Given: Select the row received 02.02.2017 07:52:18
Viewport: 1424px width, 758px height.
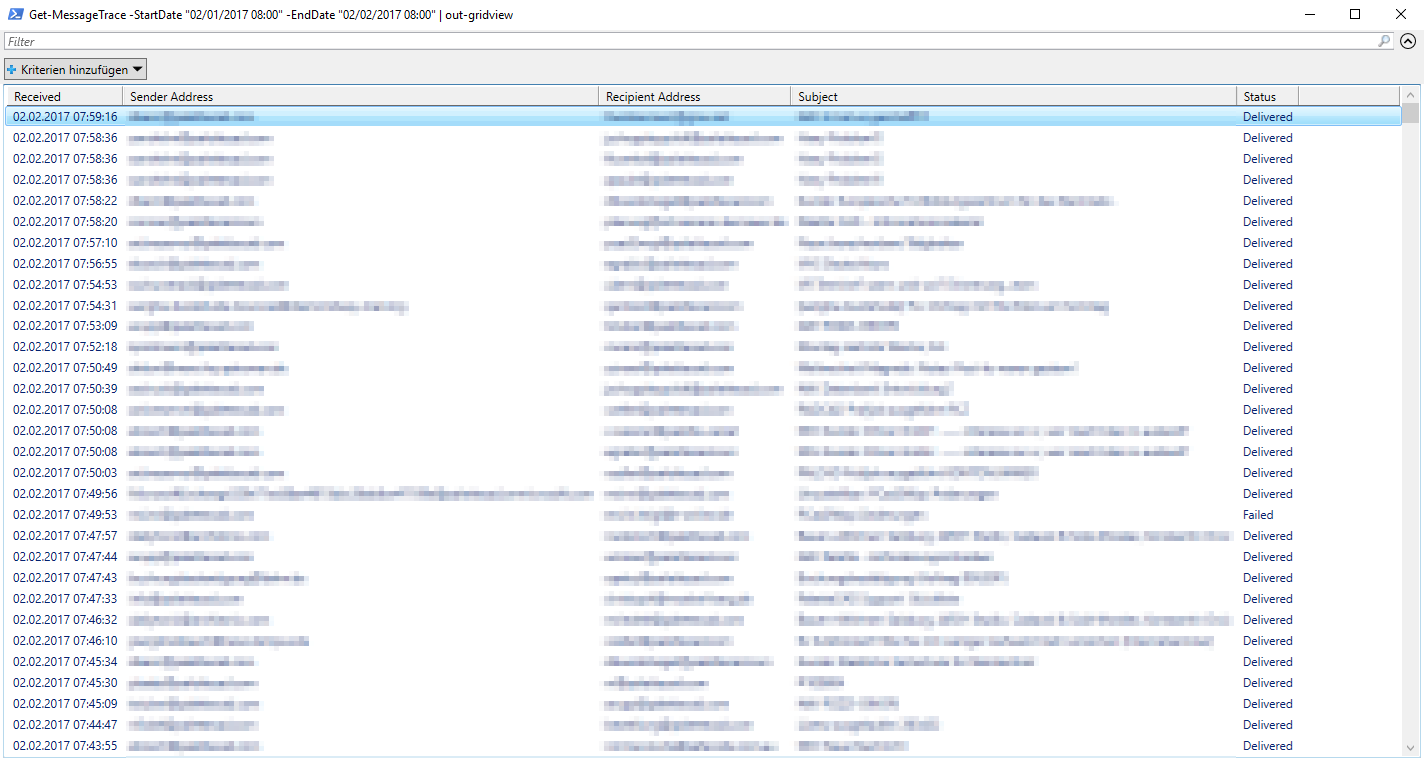Looking at the screenshot, I should [703, 347].
